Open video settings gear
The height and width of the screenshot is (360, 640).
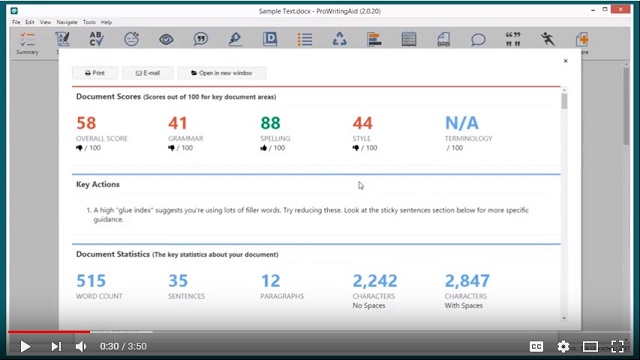(x=563, y=347)
